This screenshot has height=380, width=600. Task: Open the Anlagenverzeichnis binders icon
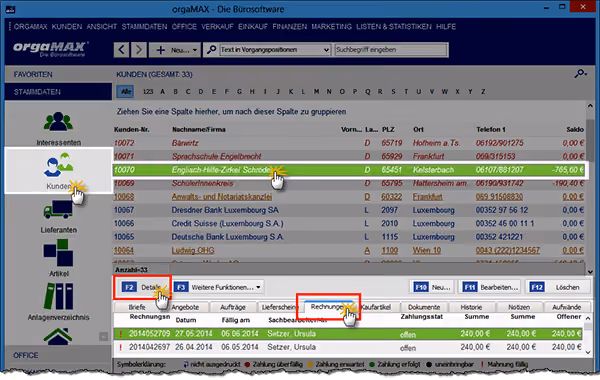point(58,296)
